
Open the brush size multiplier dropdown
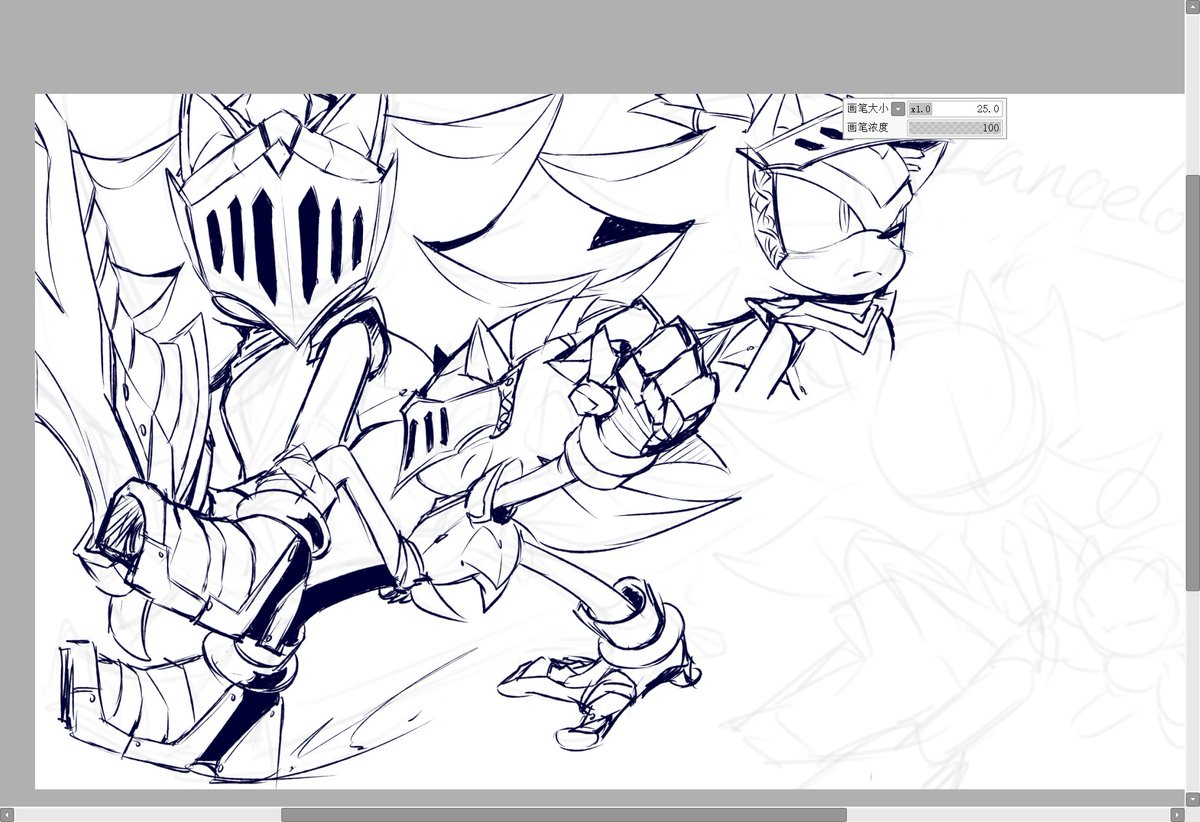898,108
